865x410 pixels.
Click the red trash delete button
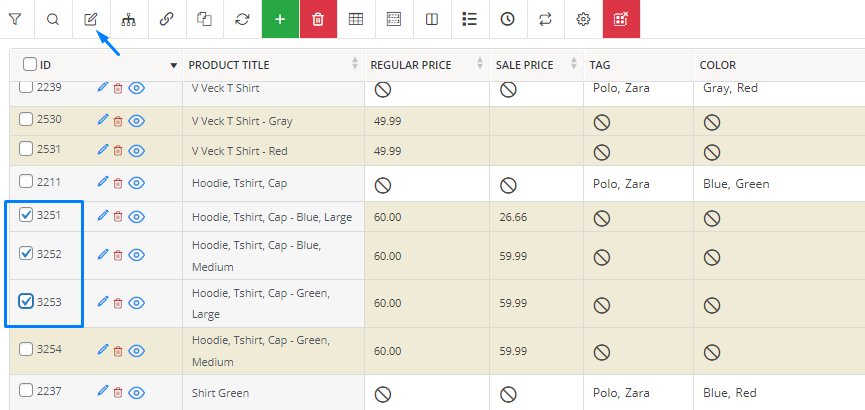[x=318, y=19]
